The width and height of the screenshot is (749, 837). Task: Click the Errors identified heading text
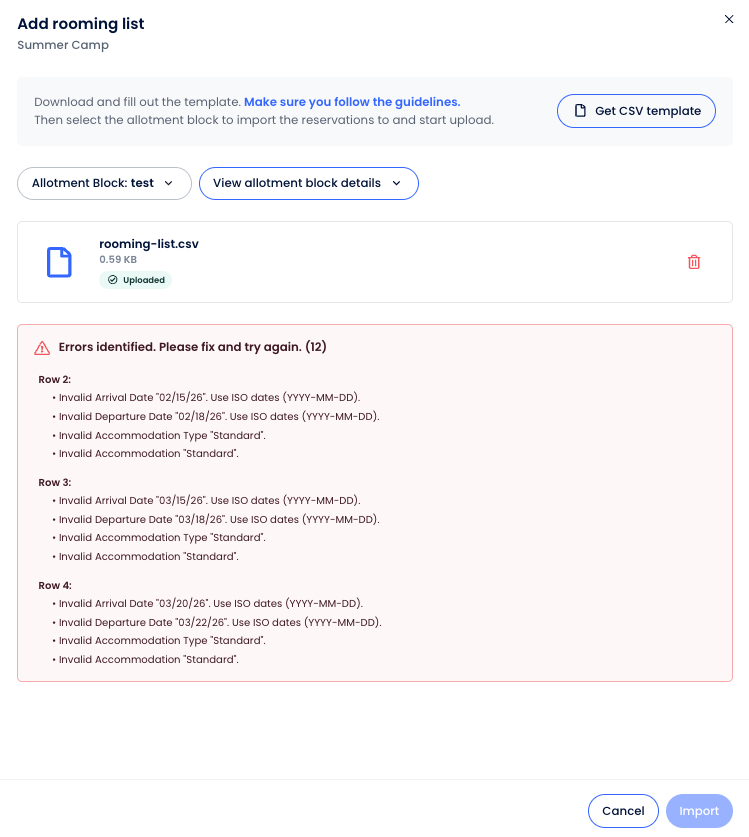pyautogui.click(x=193, y=347)
